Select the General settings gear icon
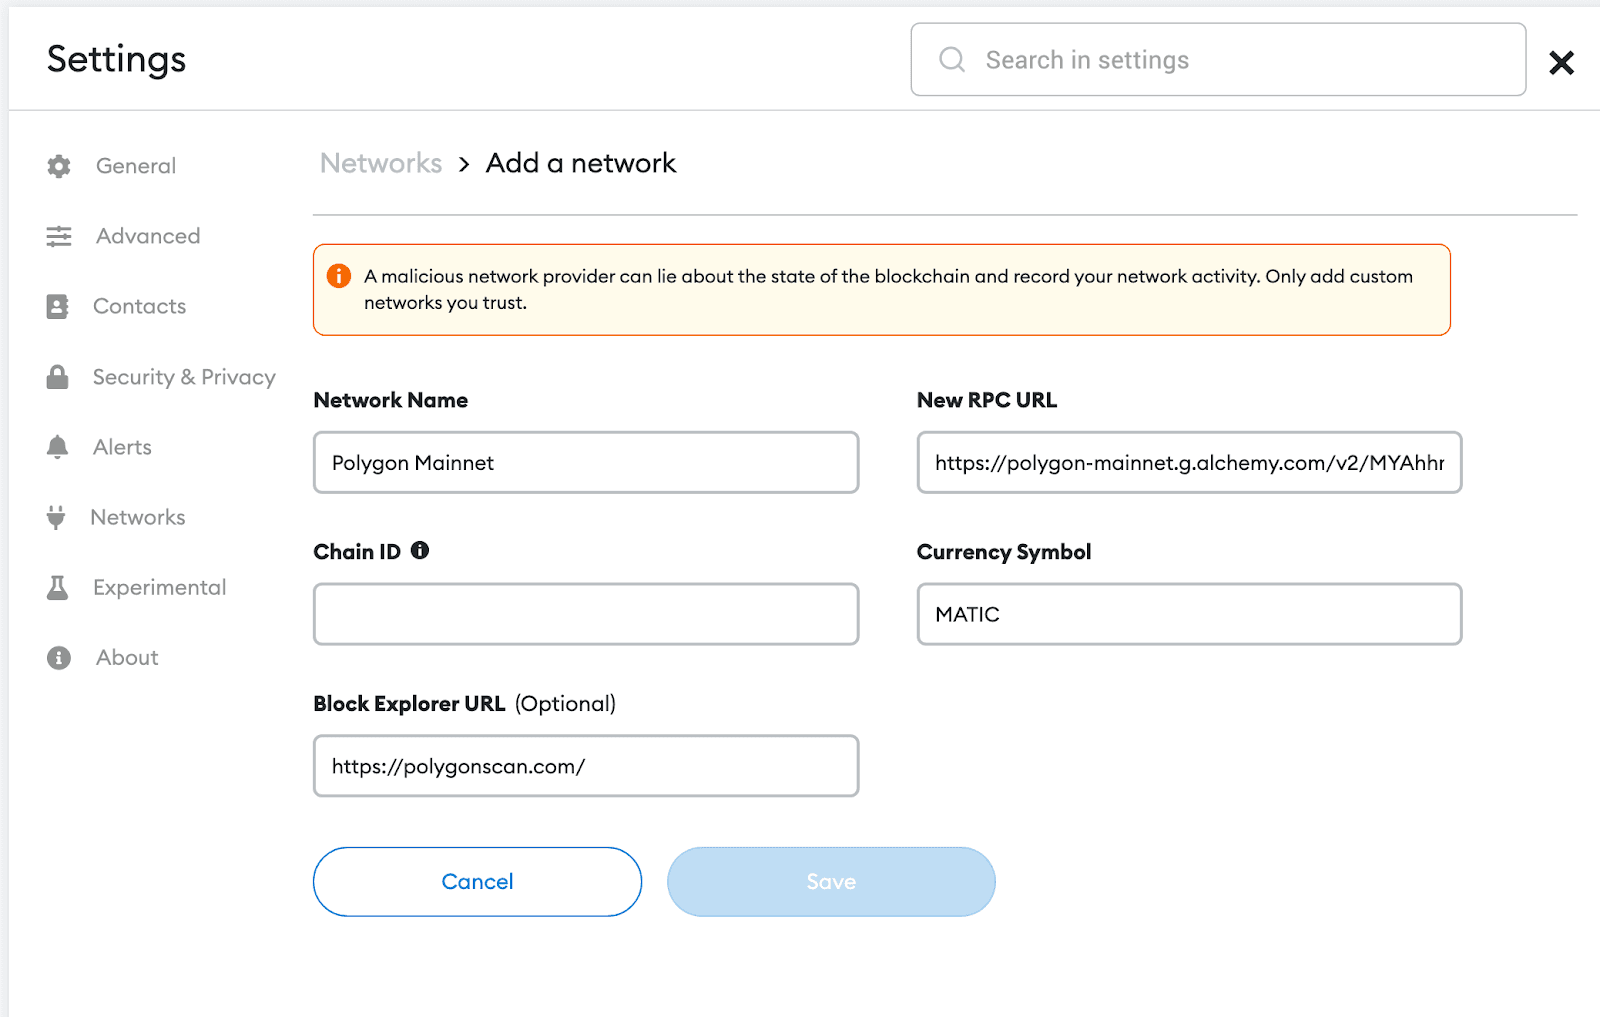This screenshot has height=1017, width=1600. (58, 166)
